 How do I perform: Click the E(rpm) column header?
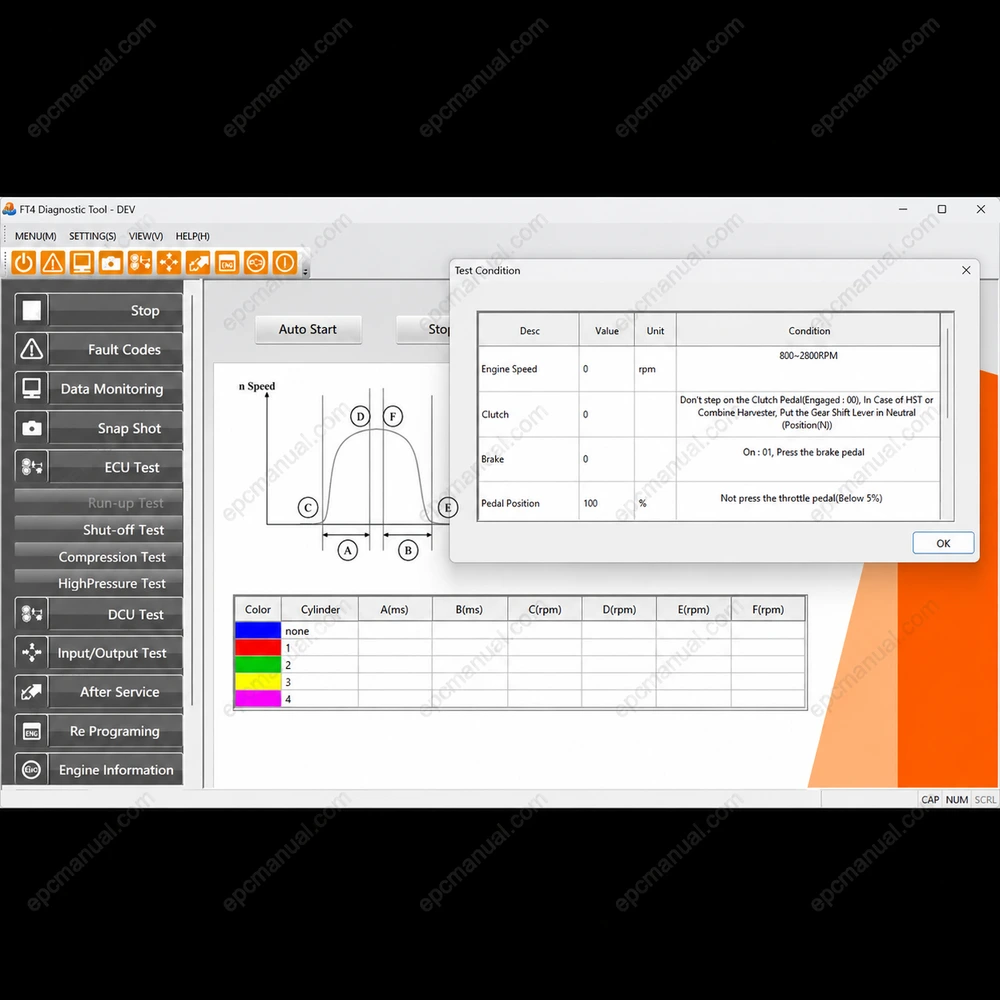[x=693, y=609]
